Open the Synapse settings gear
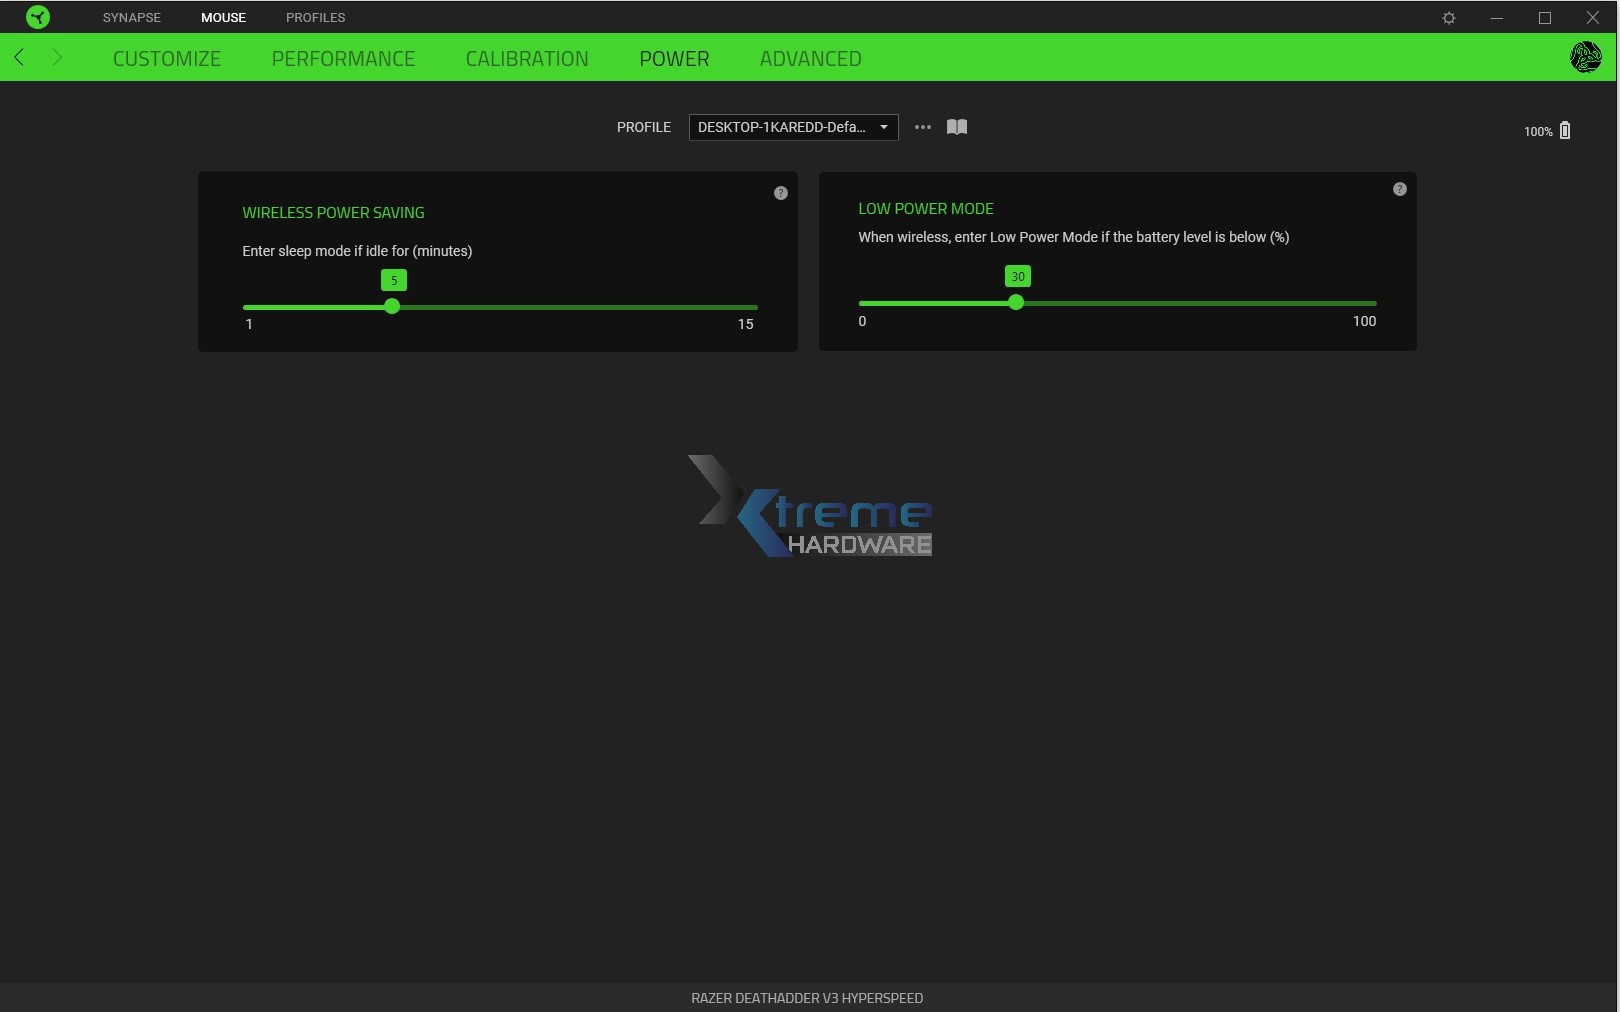This screenshot has width=1620, height=1012. 1447,17
